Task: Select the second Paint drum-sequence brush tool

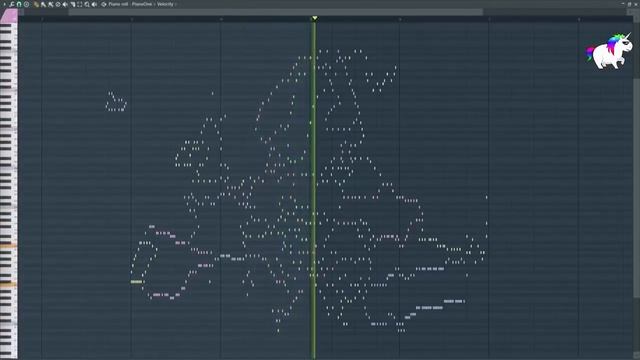Action: [51, 4]
